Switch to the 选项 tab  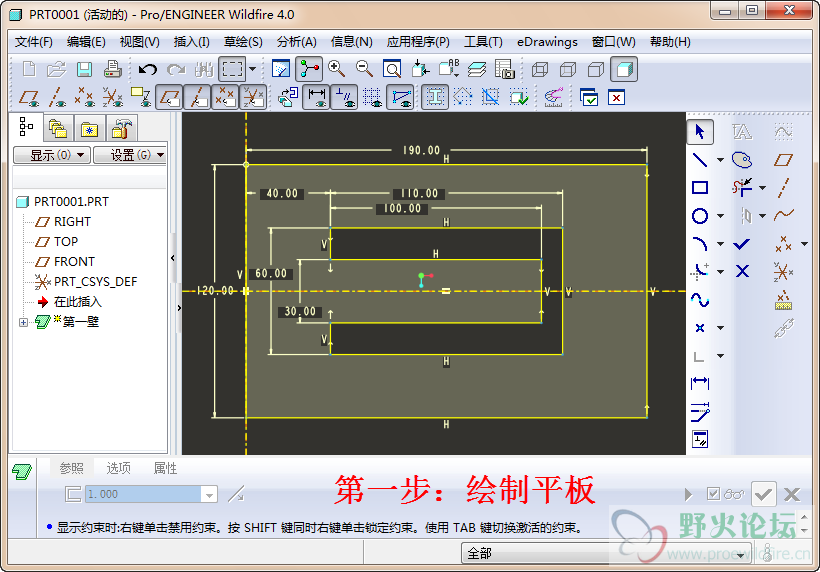point(119,468)
